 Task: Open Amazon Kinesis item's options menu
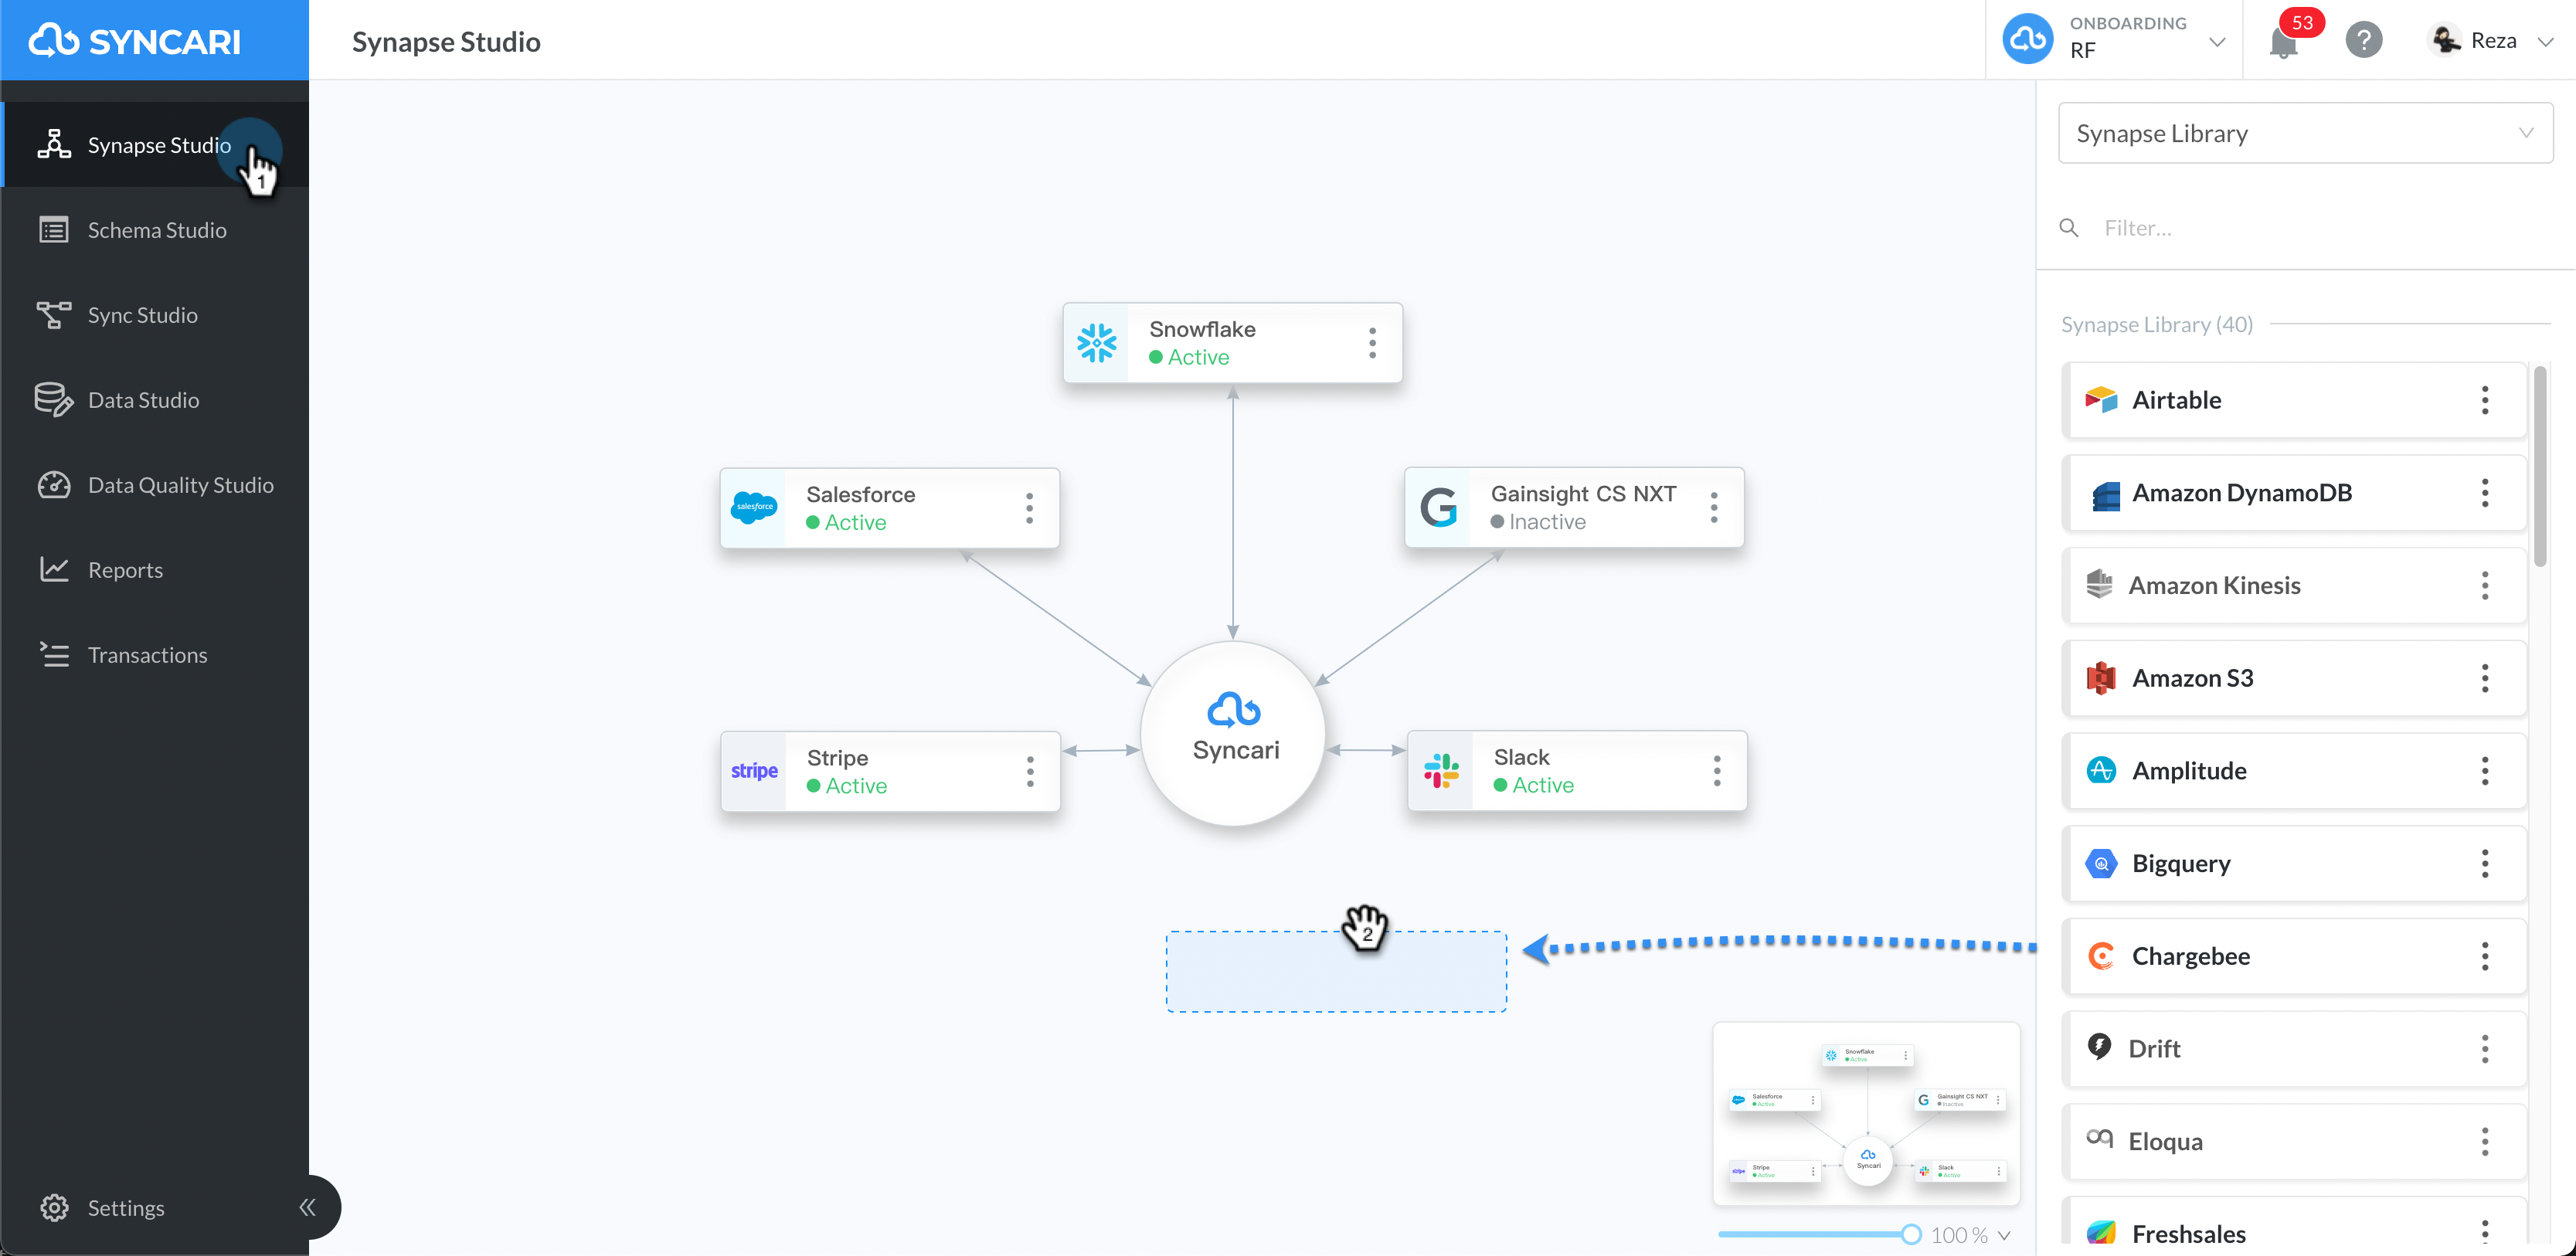tap(2484, 585)
